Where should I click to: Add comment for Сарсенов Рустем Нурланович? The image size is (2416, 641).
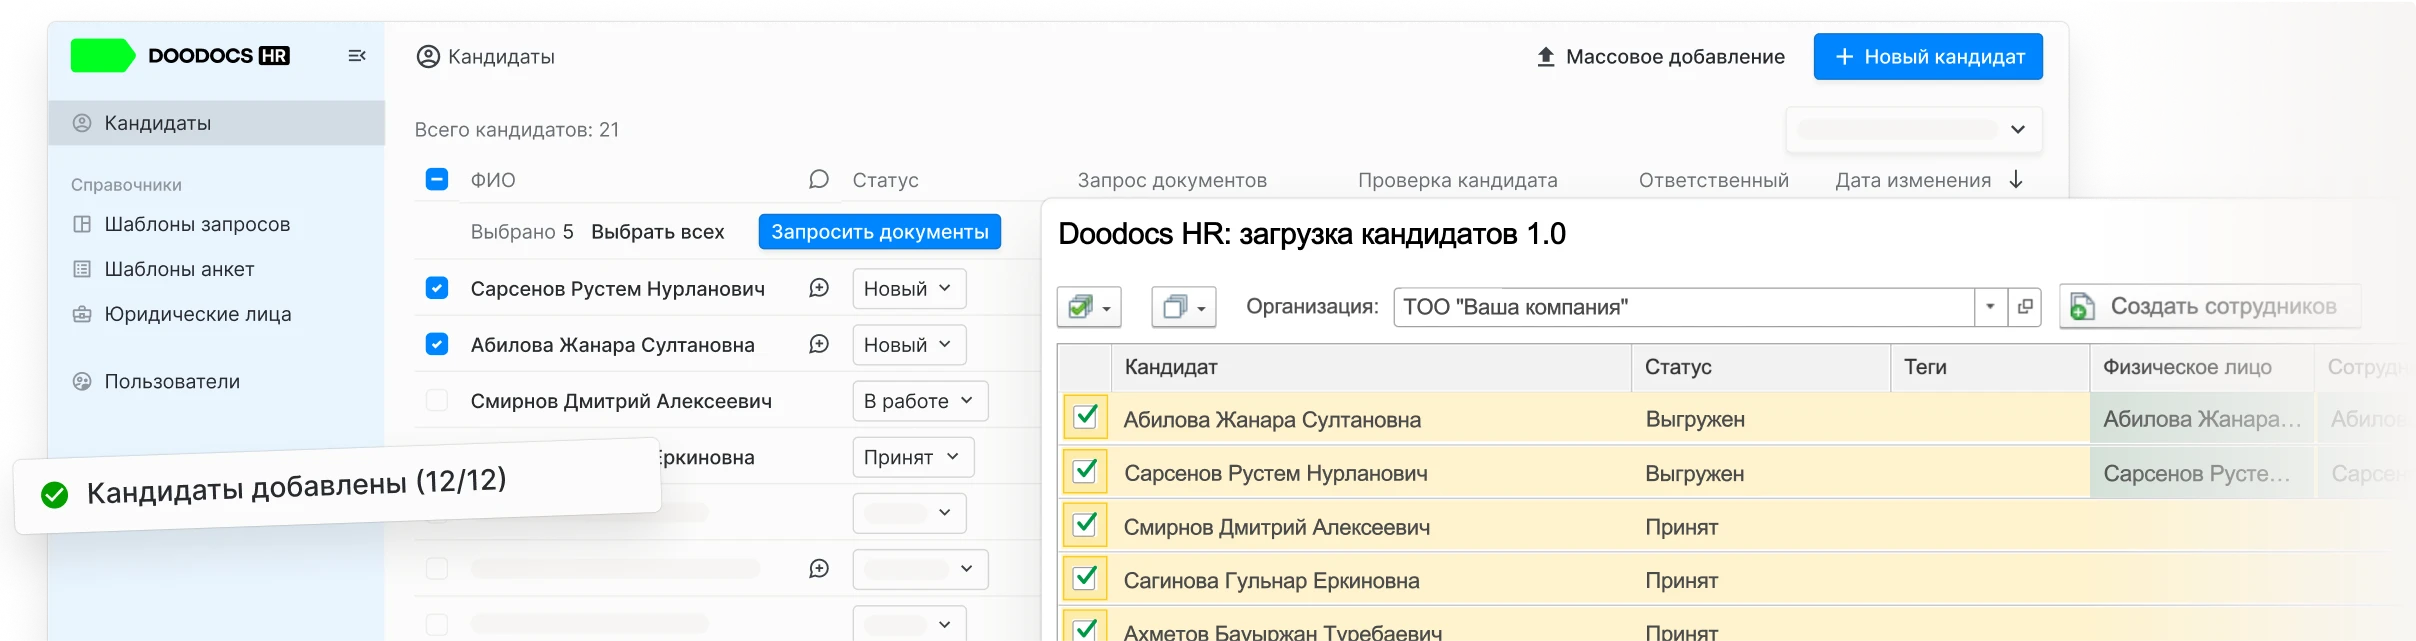(x=819, y=288)
